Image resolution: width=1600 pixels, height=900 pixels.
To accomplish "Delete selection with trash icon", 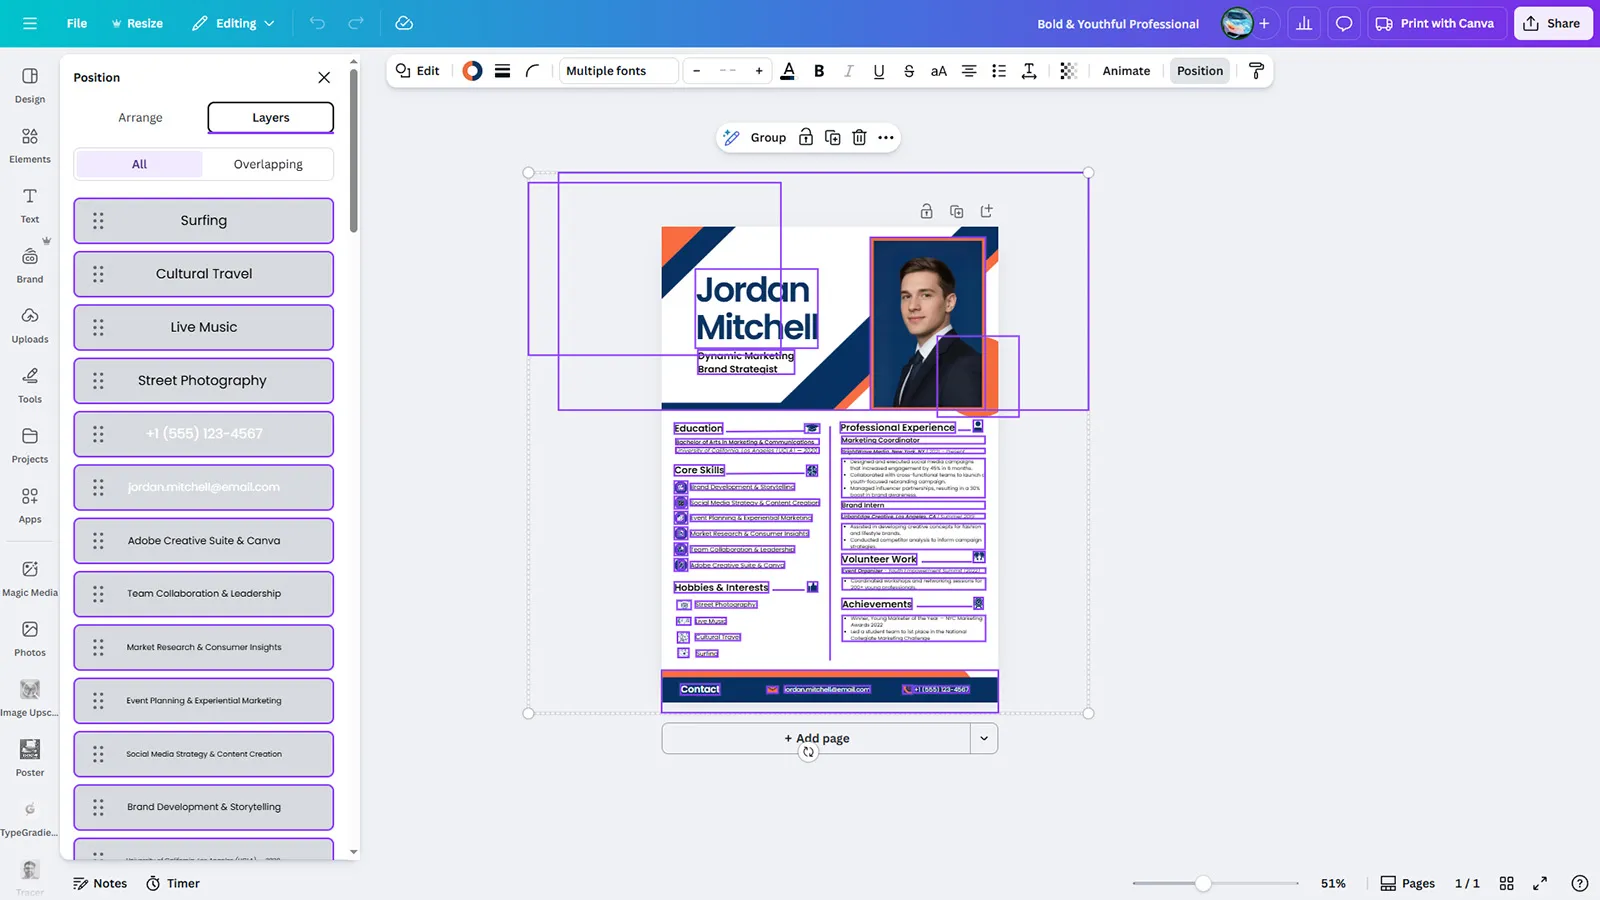I will pyautogui.click(x=859, y=138).
